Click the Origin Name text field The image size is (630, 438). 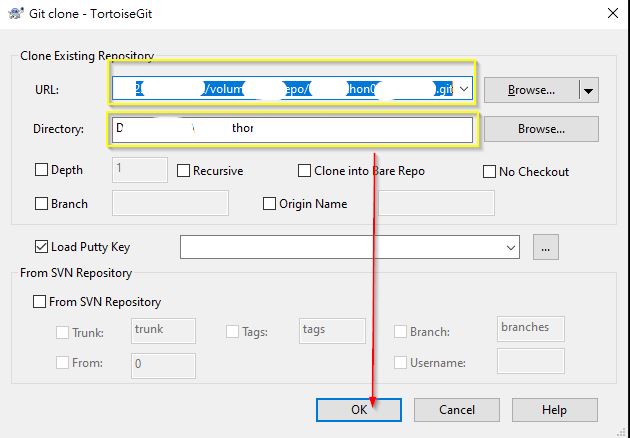[x=436, y=203]
